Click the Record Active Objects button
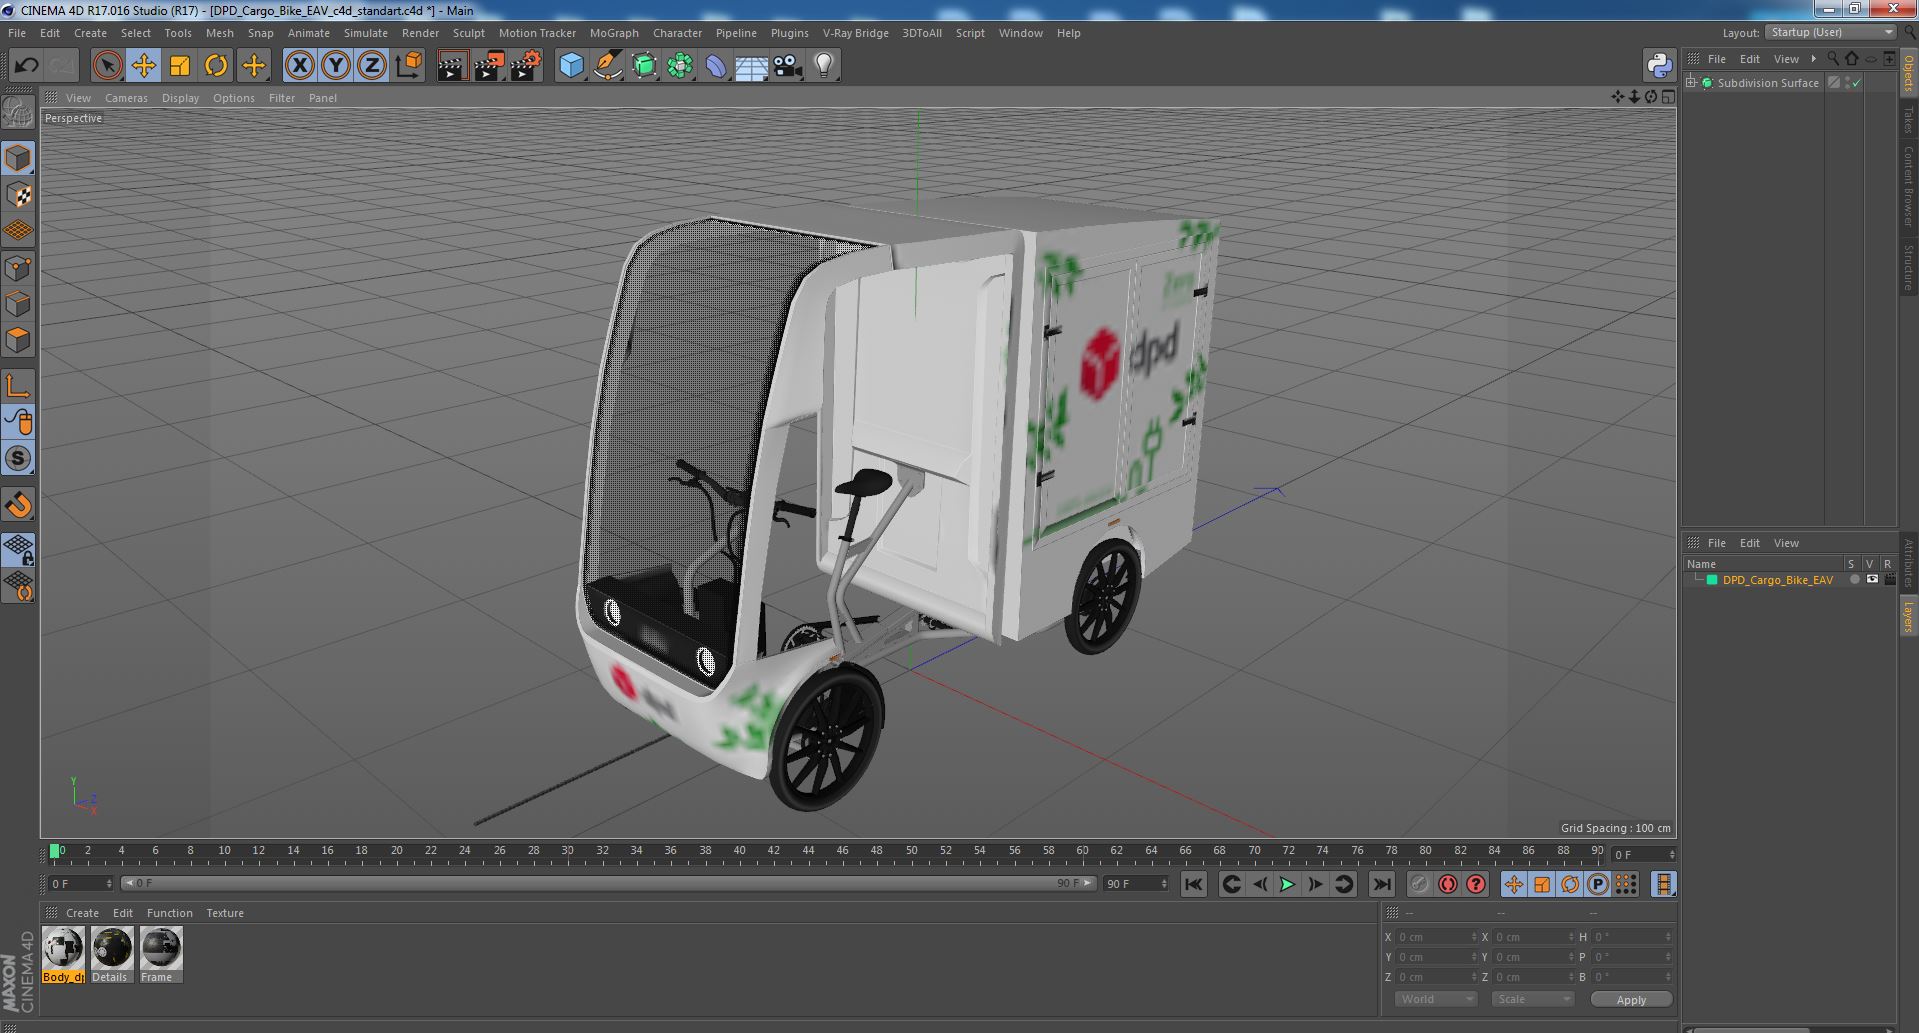1919x1033 pixels. click(x=1419, y=884)
